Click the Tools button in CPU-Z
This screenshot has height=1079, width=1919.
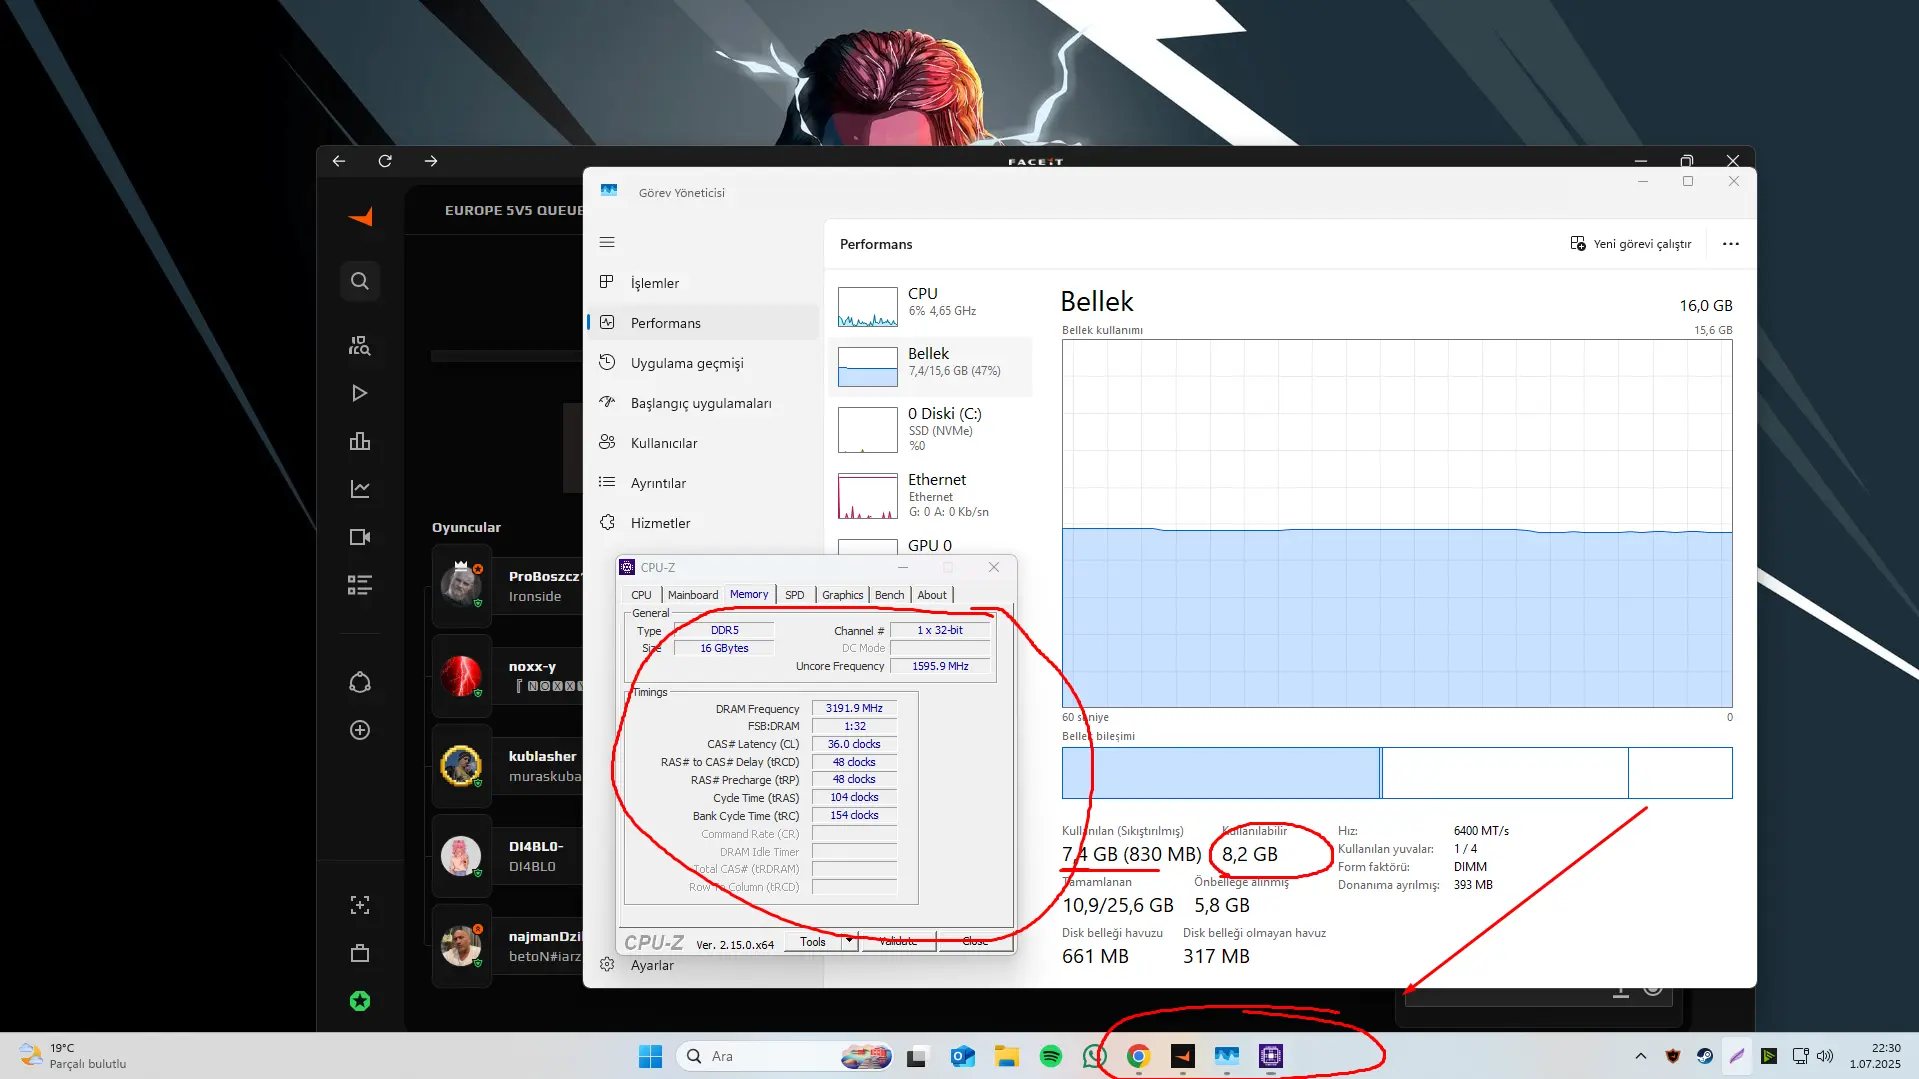(813, 941)
